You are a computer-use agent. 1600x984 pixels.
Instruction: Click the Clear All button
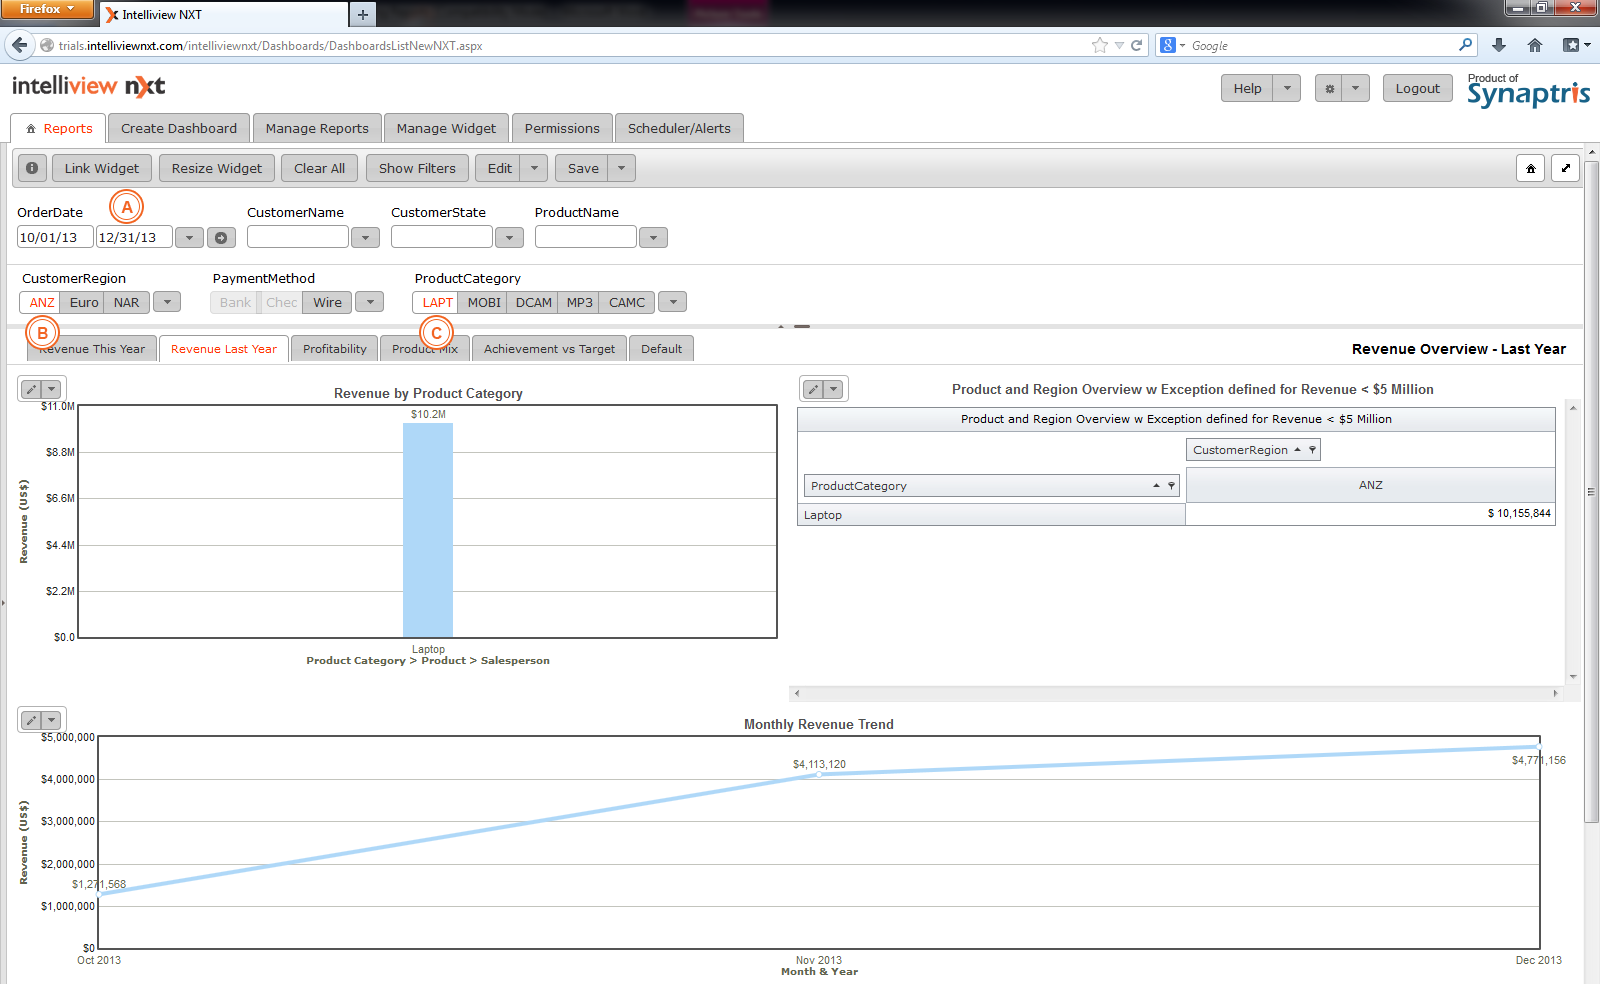(319, 168)
